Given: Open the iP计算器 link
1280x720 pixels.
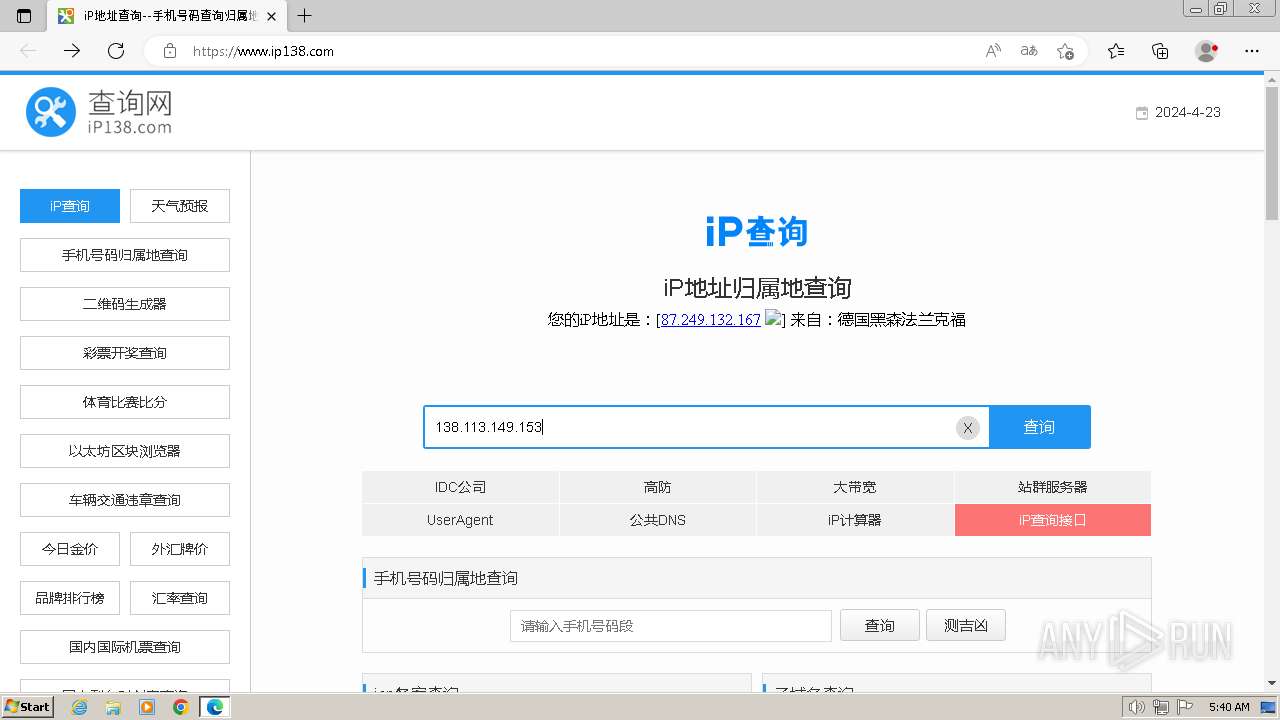Looking at the screenshot, I should tap(855, 520).
